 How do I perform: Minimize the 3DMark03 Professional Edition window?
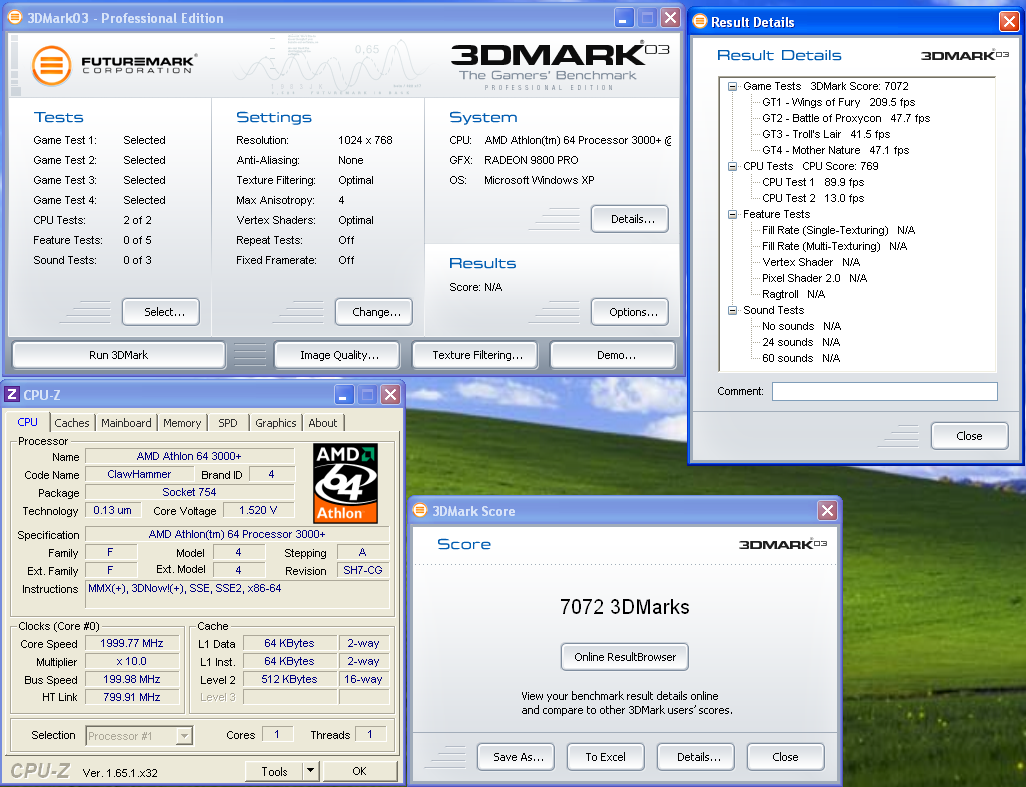coord(624,18)
